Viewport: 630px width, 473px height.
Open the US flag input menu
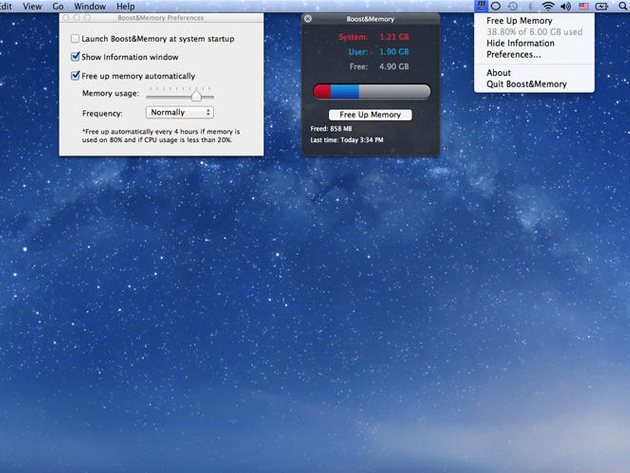coord(584,6)
